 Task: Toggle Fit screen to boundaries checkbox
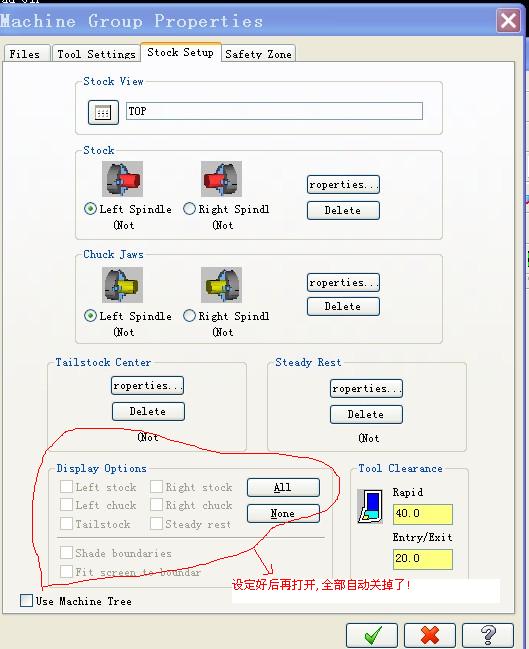click(x=66, y=571)
